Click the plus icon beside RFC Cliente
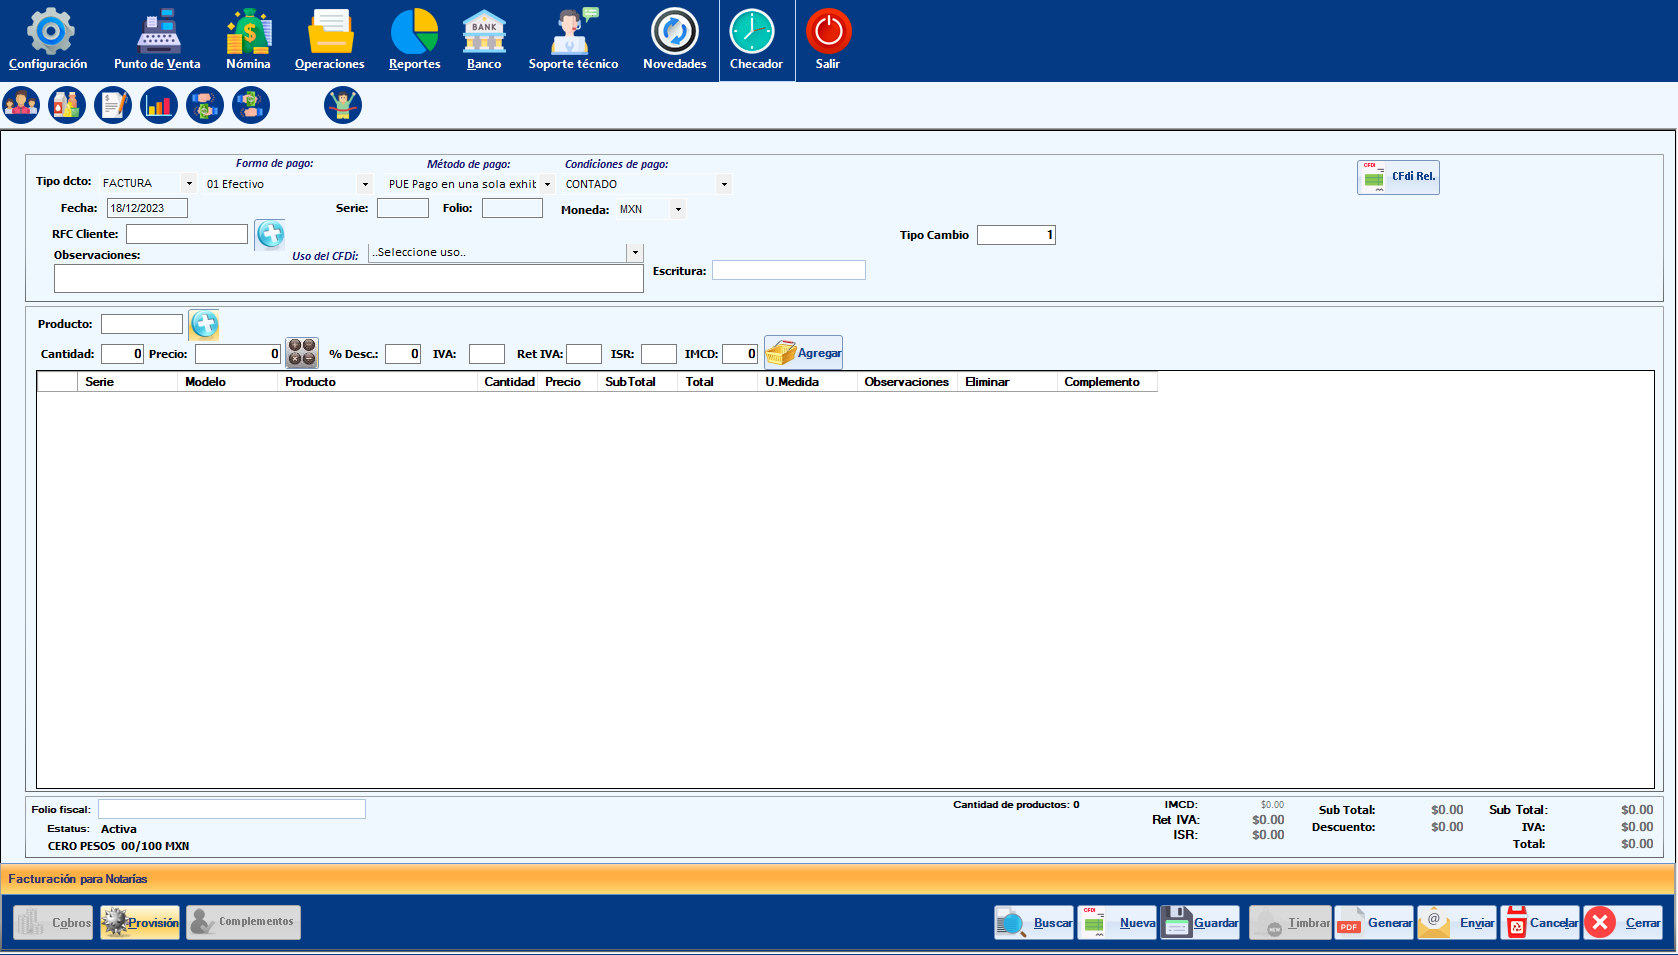 click(x=270, y=234)
